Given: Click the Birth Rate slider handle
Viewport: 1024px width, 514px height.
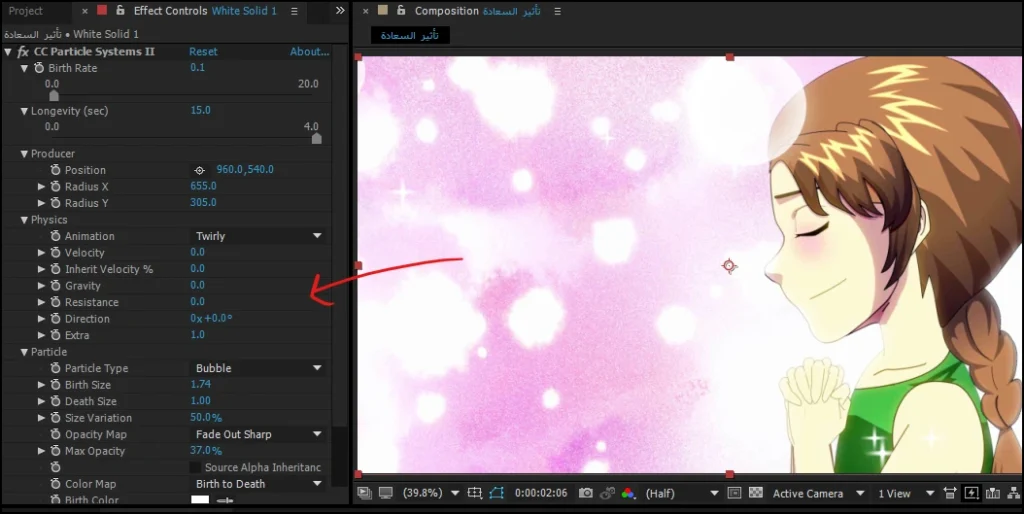Looking at the screenshot, I should (54, 96).
